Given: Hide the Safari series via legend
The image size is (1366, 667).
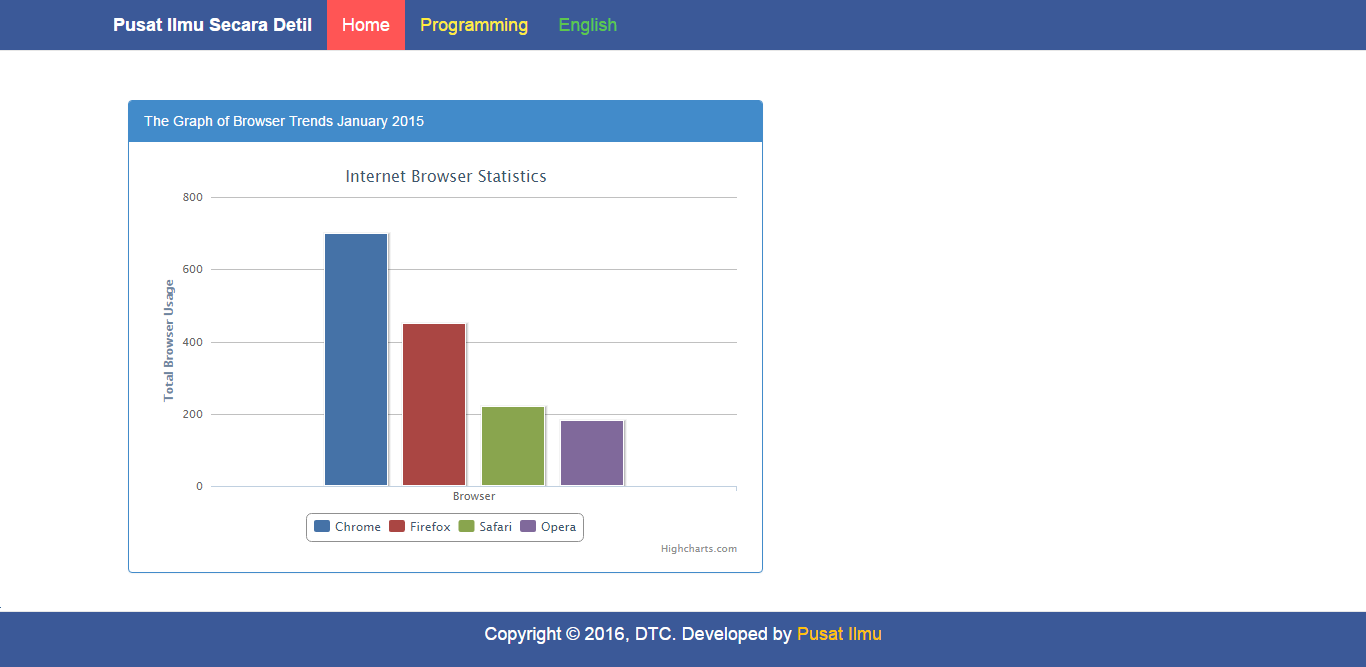Looking at the screenshot, I should click(x=495, y=526).
